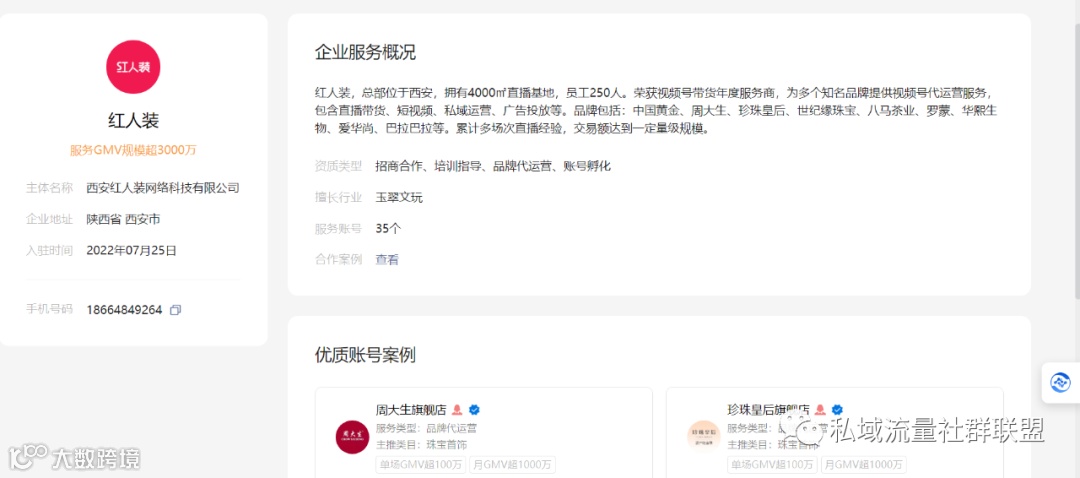Click the blue verified badge beside 周大生旗舰店
The width and height of the screenshot is (1080, 478).
(x=474, y=410)
